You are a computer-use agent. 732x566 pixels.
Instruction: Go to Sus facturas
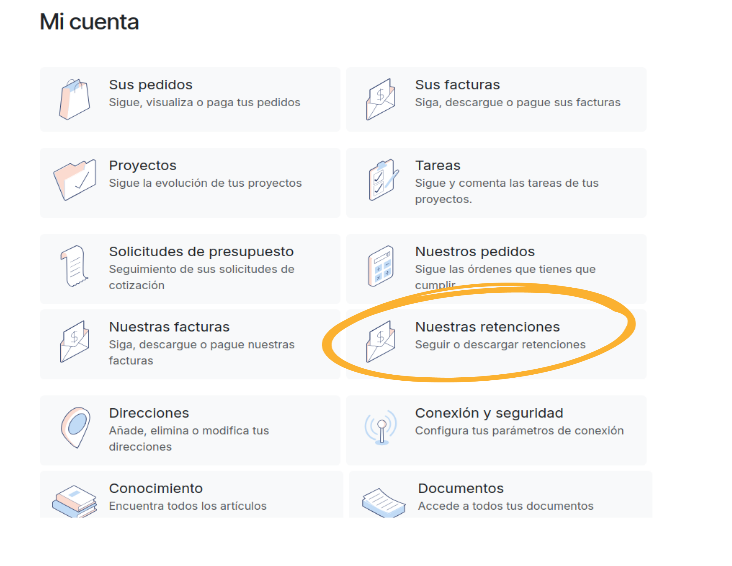coord(458,85)
